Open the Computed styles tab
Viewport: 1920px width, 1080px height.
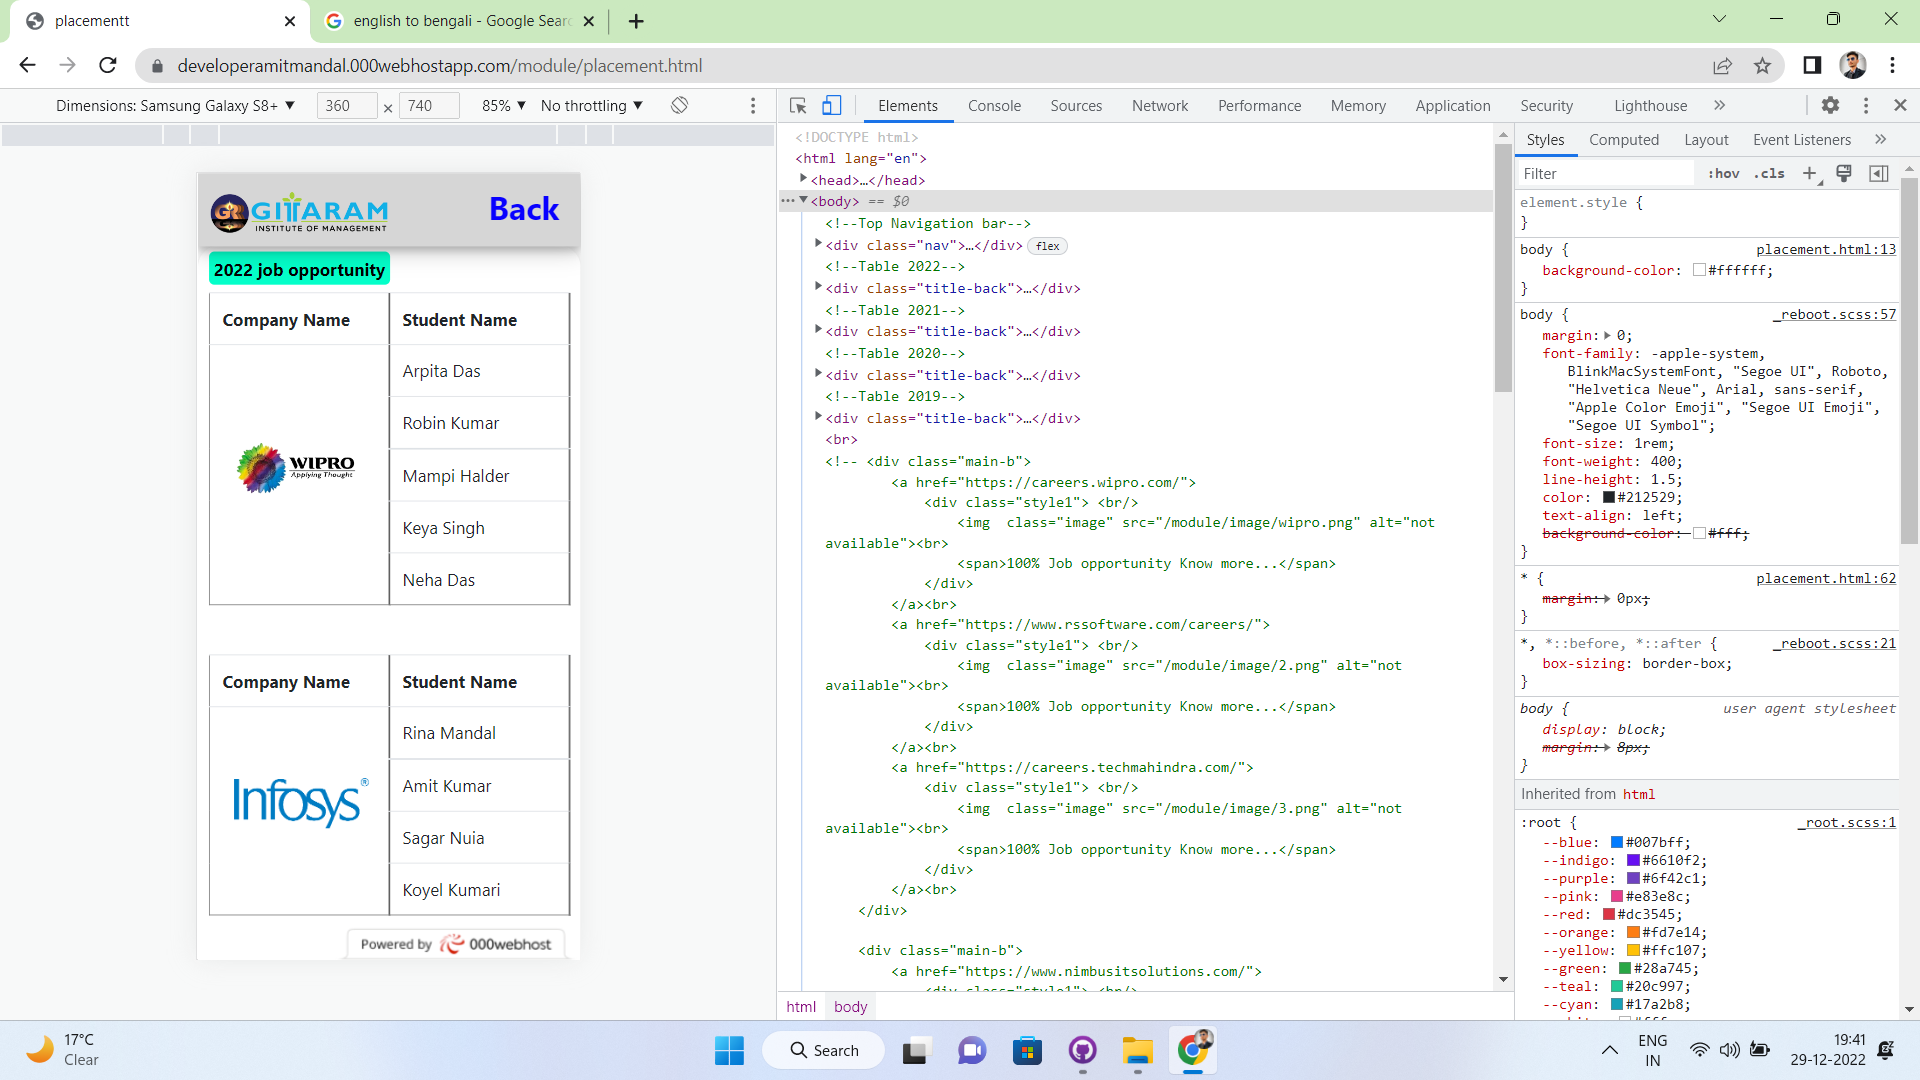tap(1624, 140)
